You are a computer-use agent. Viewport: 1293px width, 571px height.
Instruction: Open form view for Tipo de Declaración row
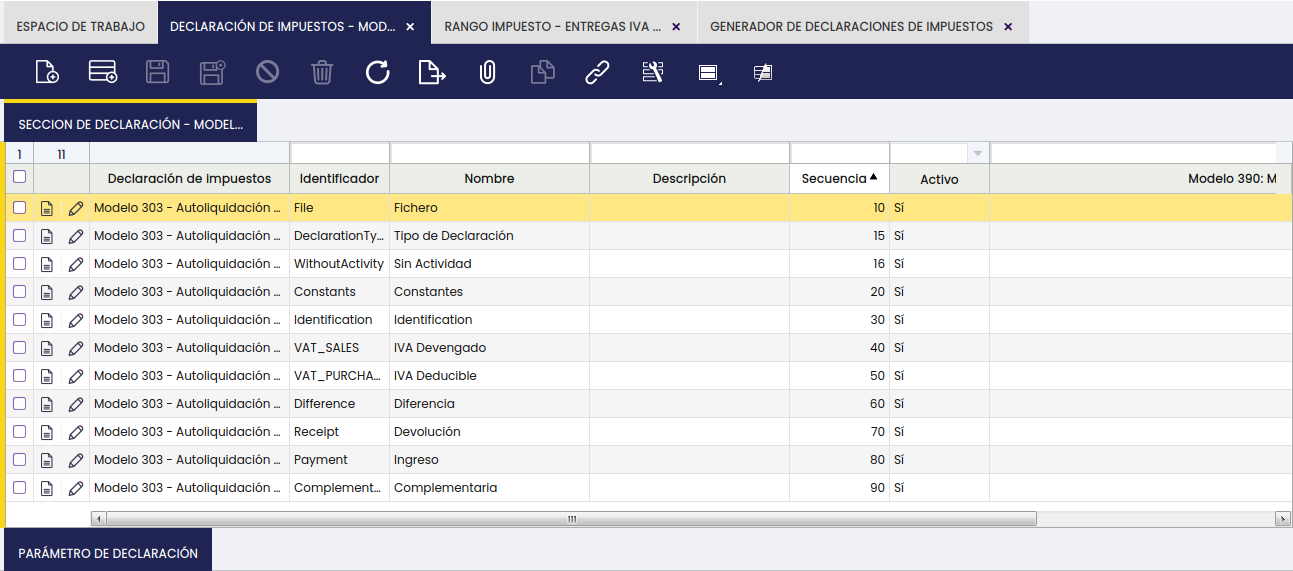pos(47,236)
